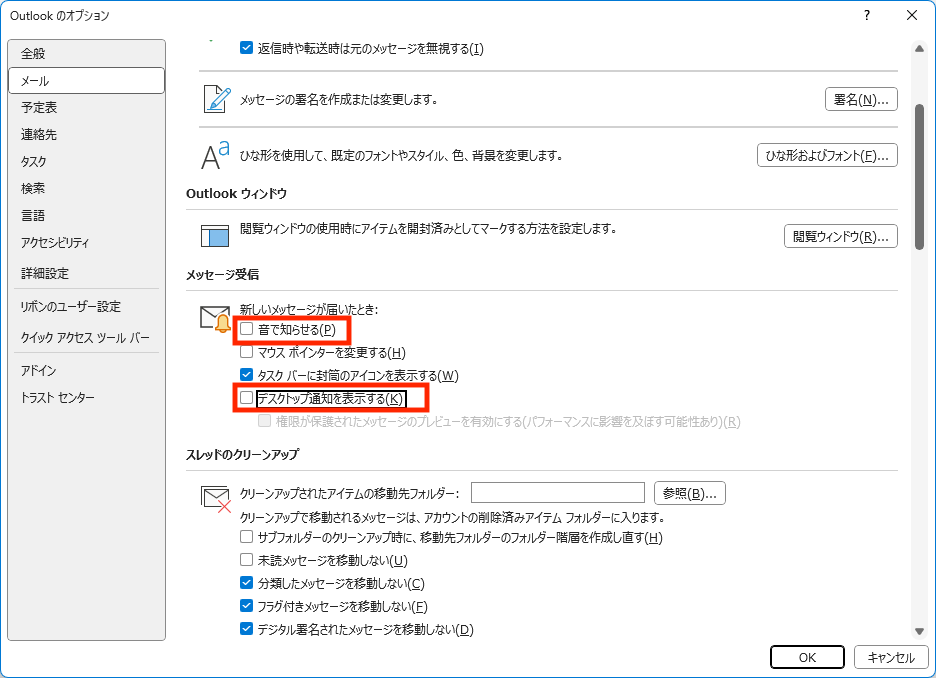Enable マウス ポインターを変更する option
Viewport: 936px width, 678px height.
pos(247,352)
